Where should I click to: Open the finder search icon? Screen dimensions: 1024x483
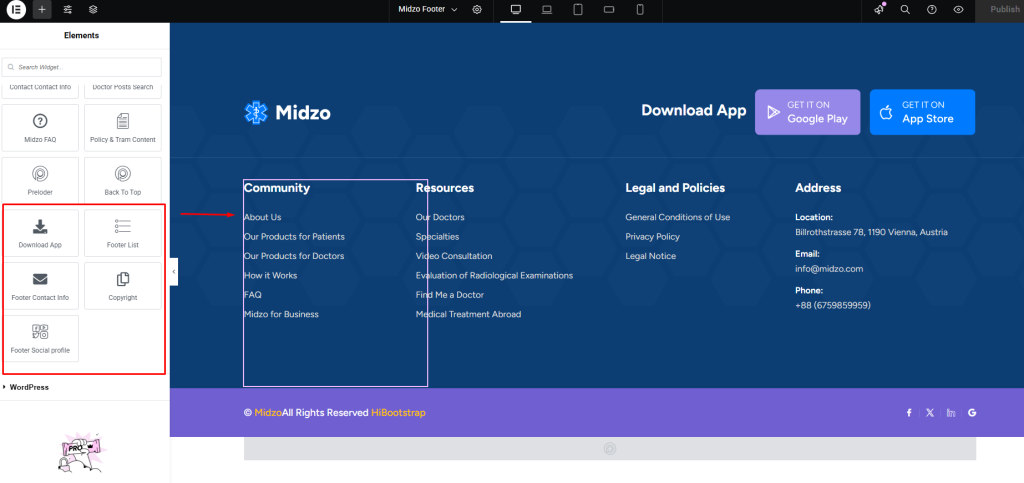pyautogui.click(x=905, y=10)
